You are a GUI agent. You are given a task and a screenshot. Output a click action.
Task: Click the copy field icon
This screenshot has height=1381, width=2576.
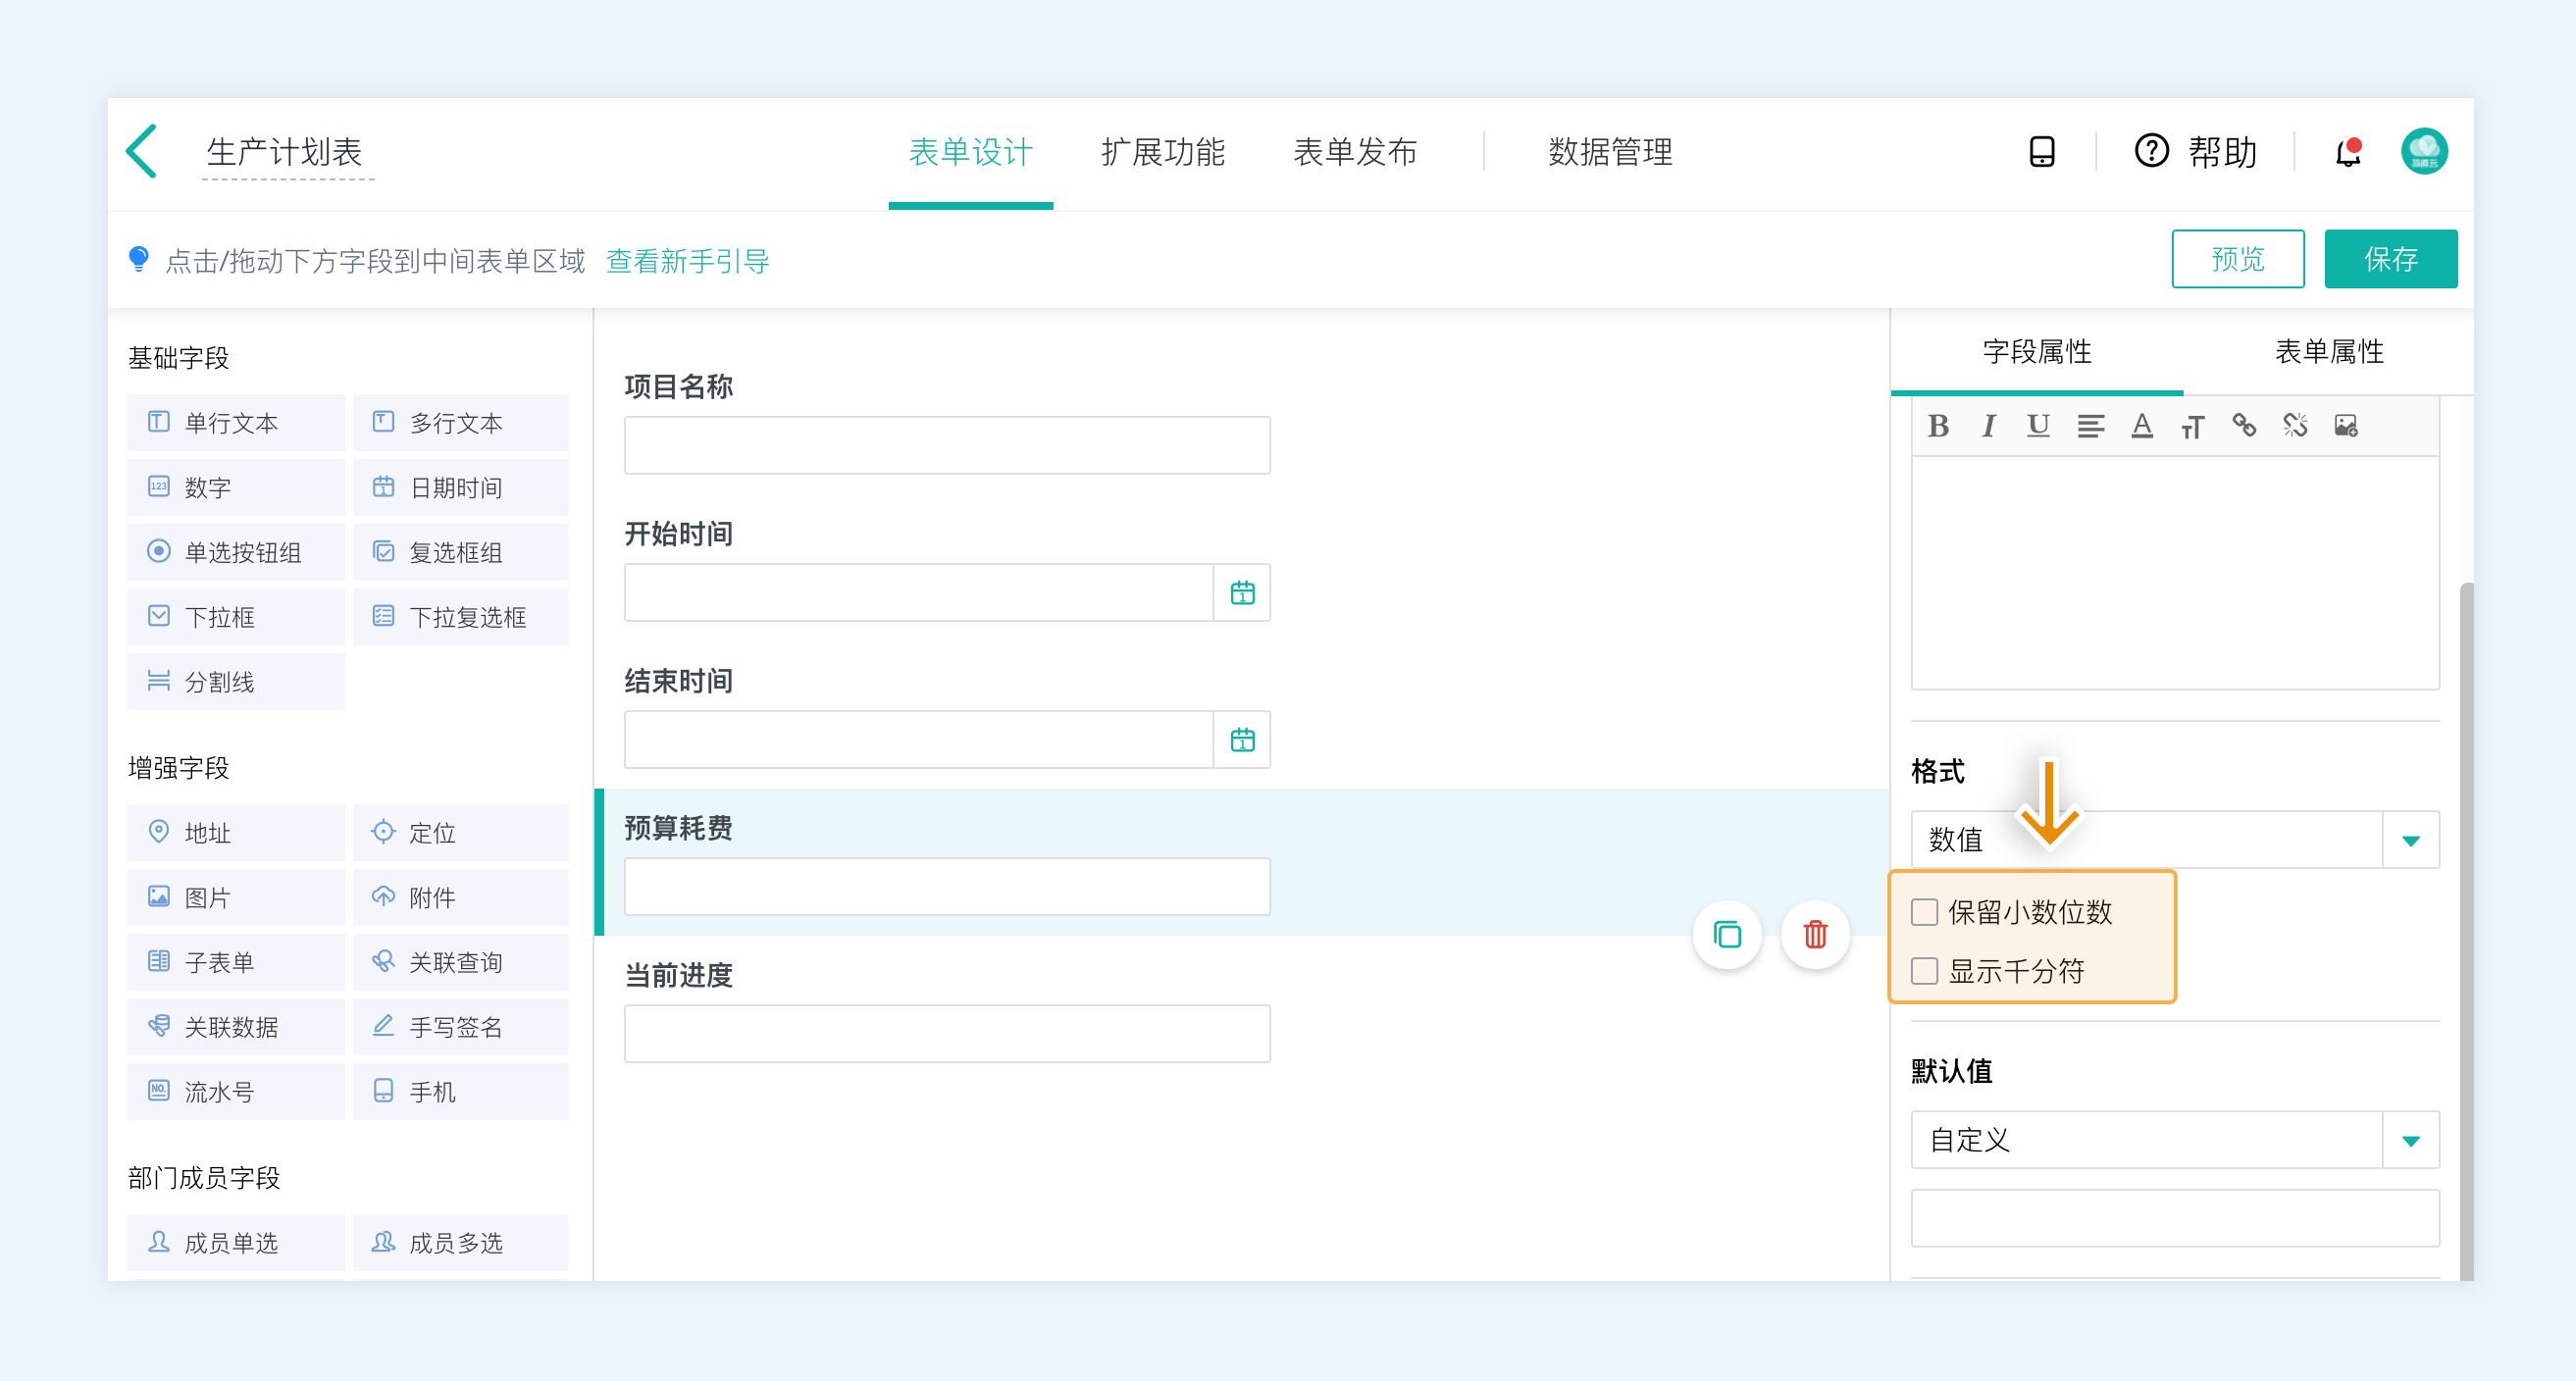tap(1727, 934)
